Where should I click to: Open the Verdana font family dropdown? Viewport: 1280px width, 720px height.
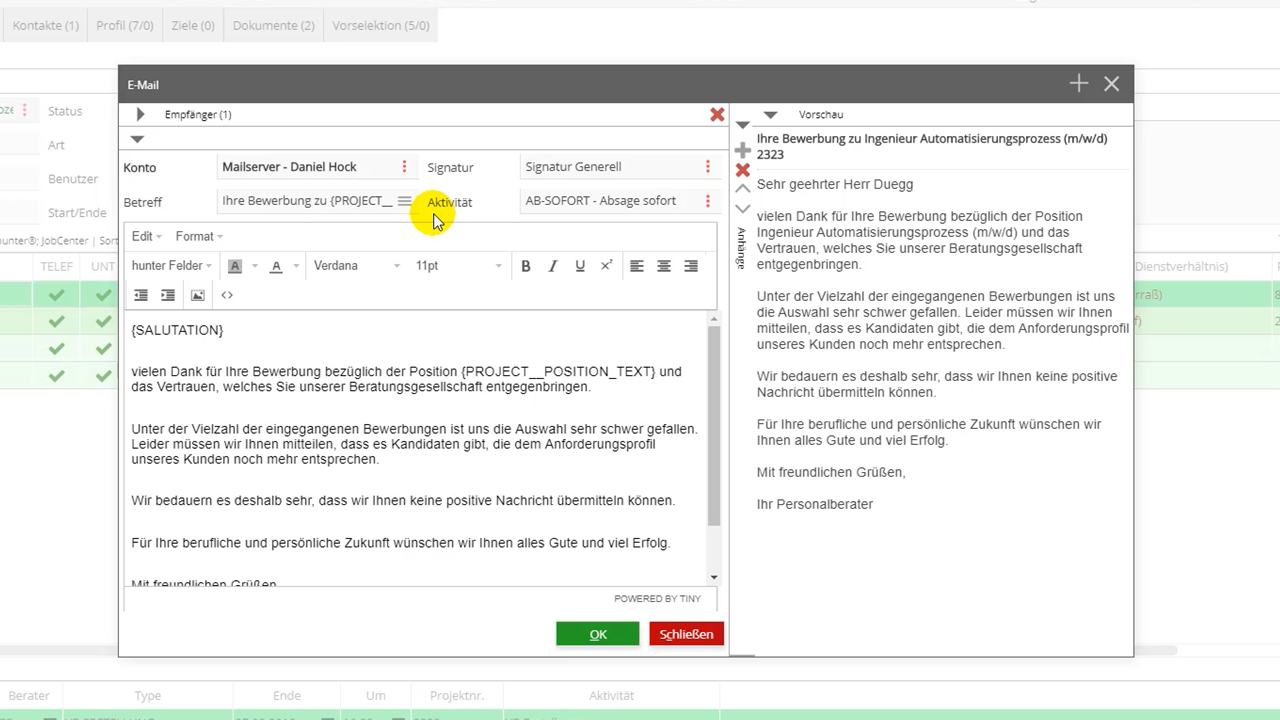point(357,266)
